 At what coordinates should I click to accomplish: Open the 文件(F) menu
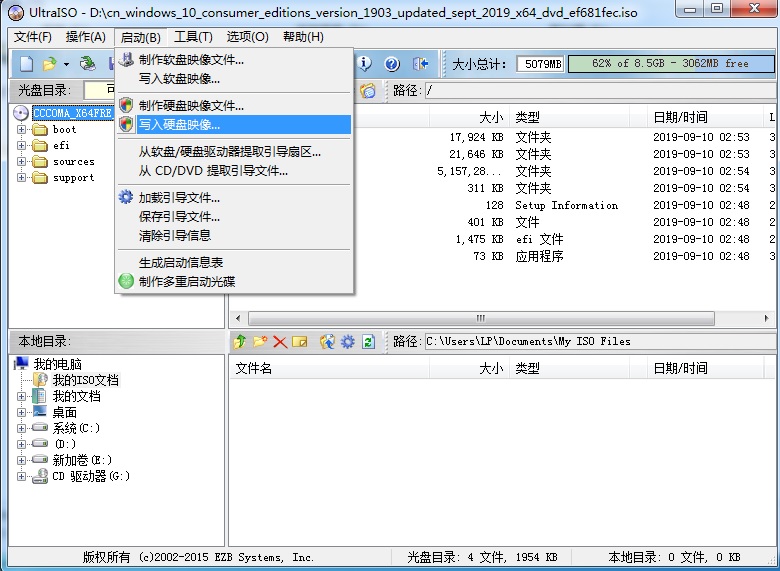32,37
